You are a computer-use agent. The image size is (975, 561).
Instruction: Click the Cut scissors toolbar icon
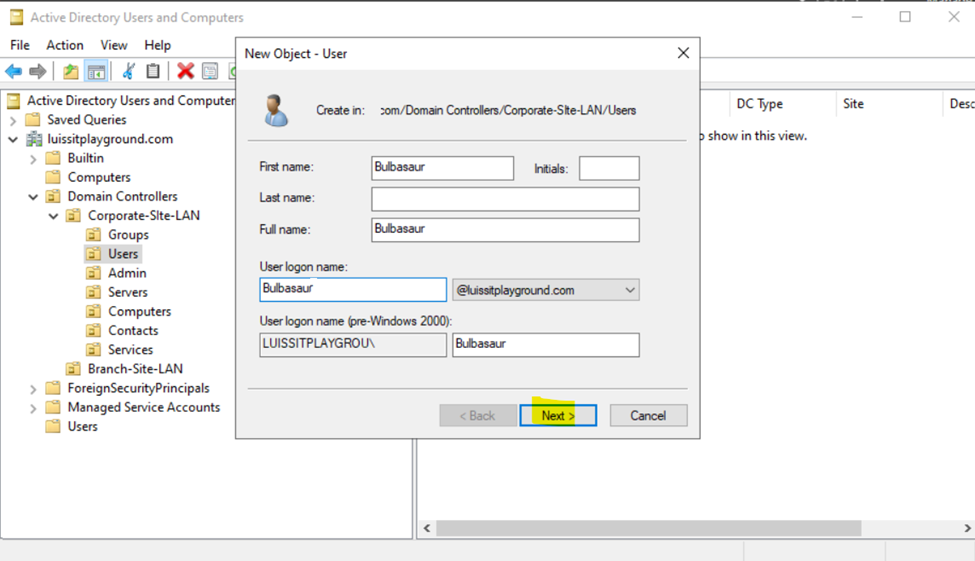tap(129, 71)
